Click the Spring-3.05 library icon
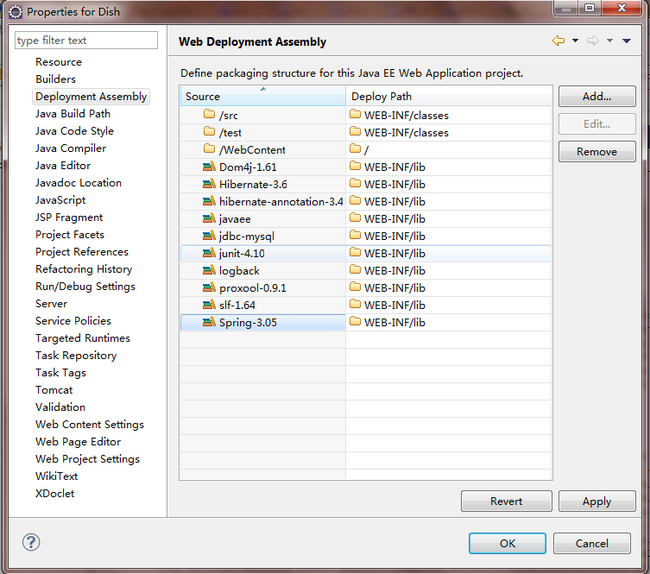 click(x=209, y=322)
